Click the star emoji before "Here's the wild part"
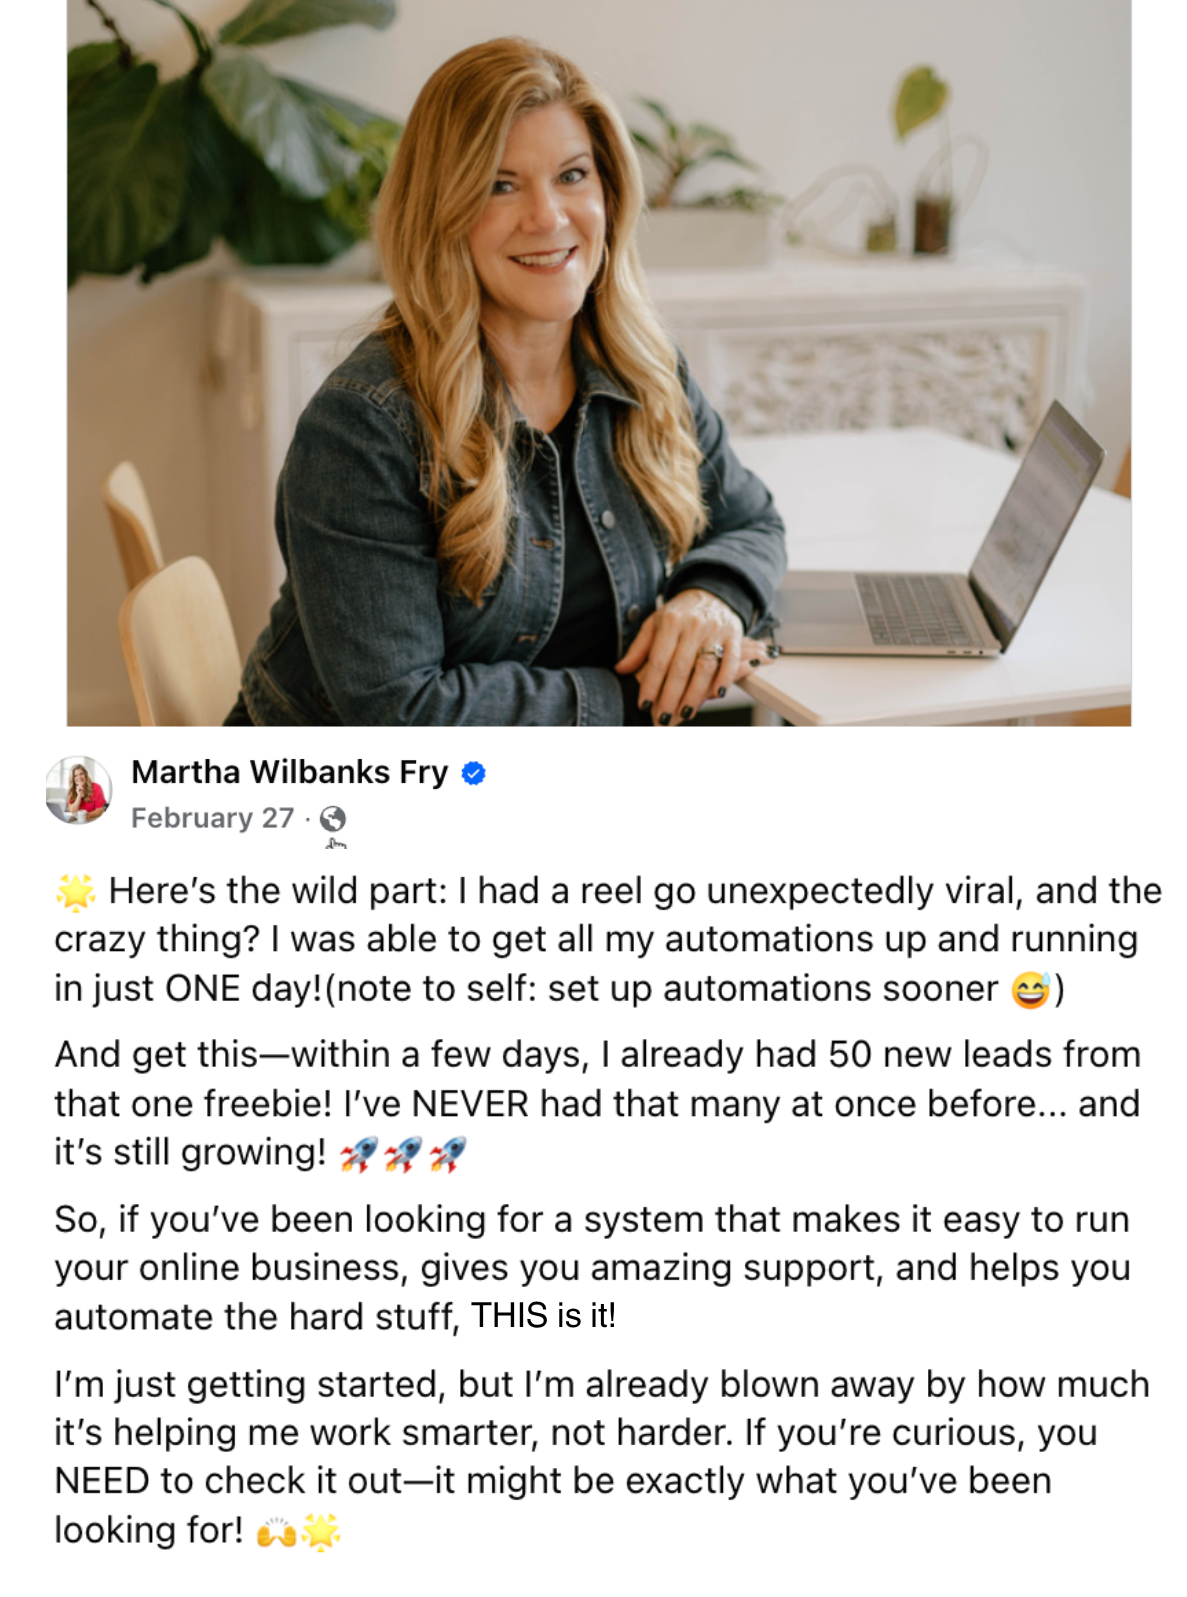Image resolution: width=1187 pixels, height=1597 pixels. [75, 890]
